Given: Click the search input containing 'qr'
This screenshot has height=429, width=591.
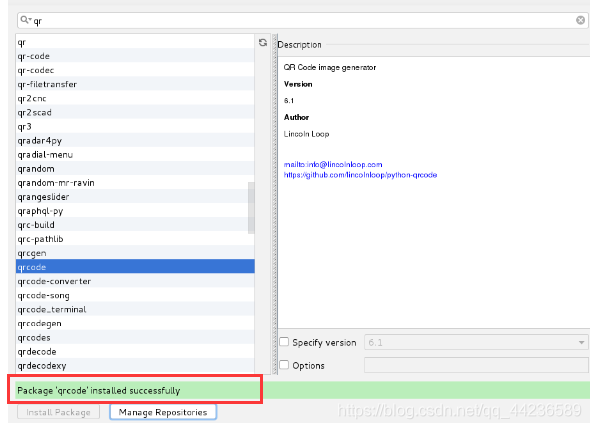Looking at the screenshot, I should [x=302, y=20].
